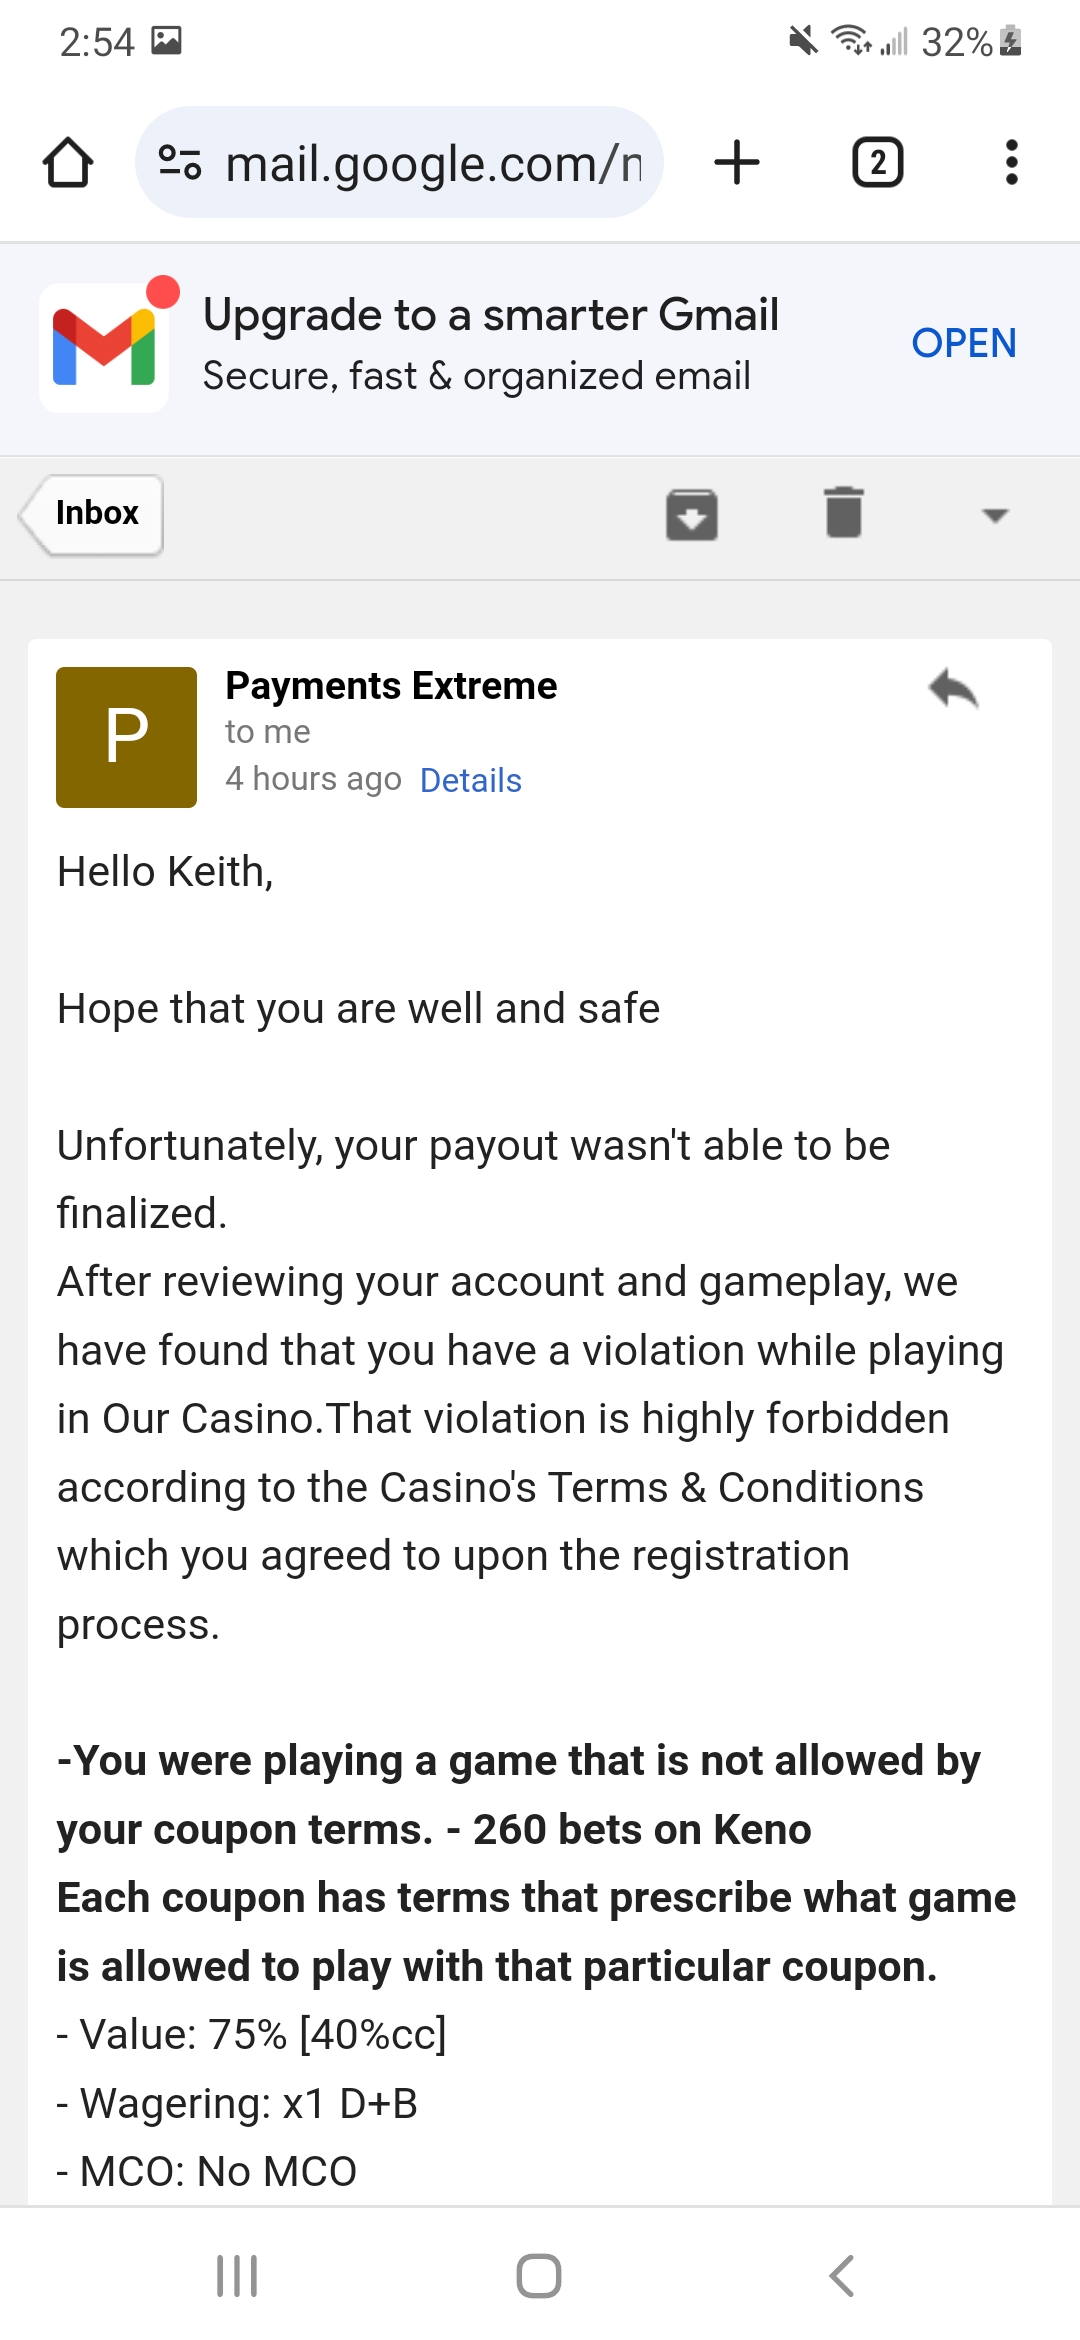
Task: Open a new tab with plus icon
Action: [737, 162]
